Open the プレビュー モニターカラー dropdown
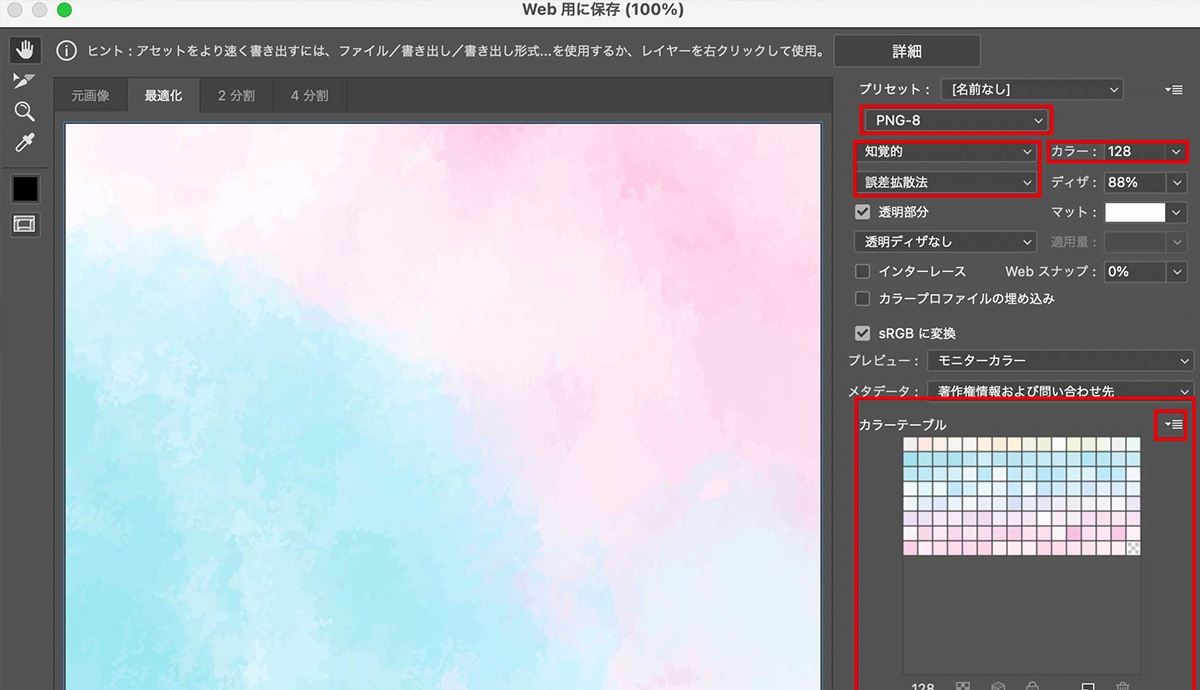The height and width of the screenshot is (690, 1200). tap(1061, 361)
